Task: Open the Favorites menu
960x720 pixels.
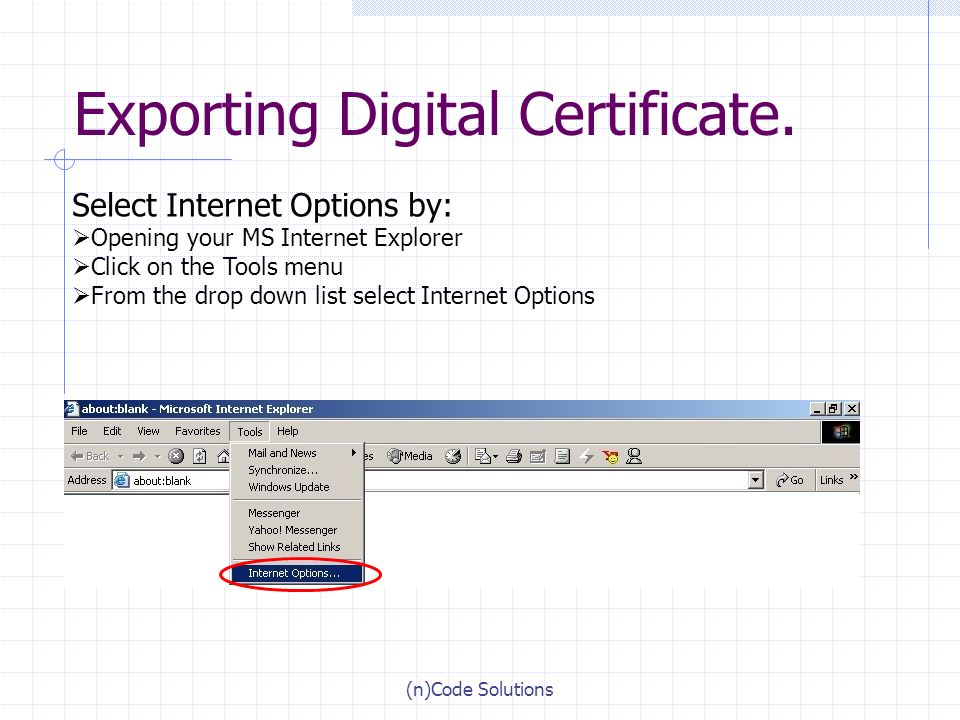Action: [197, 431]
